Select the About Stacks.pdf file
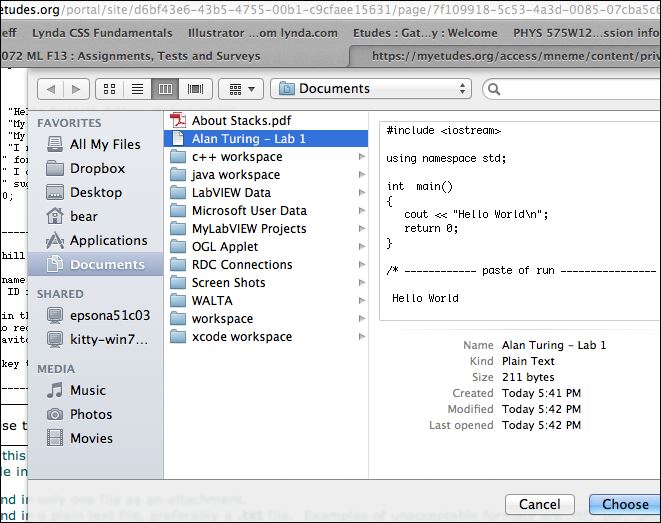Image resolution: width=661 pixels, height=523 pixels. [x=266, y=121]
